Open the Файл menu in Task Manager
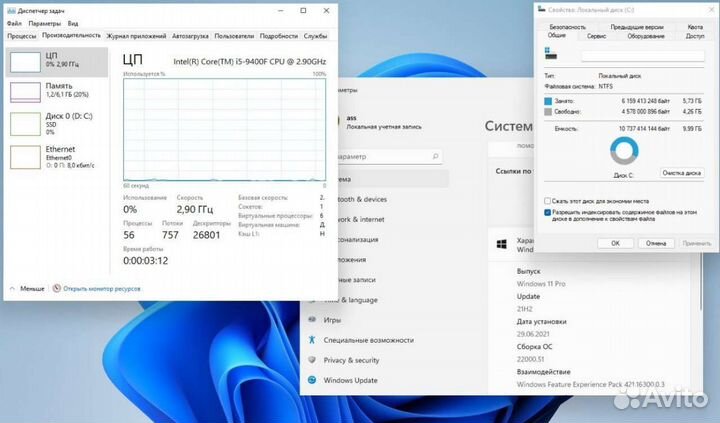This screenshot has height=423, width=720. (14, 23)
